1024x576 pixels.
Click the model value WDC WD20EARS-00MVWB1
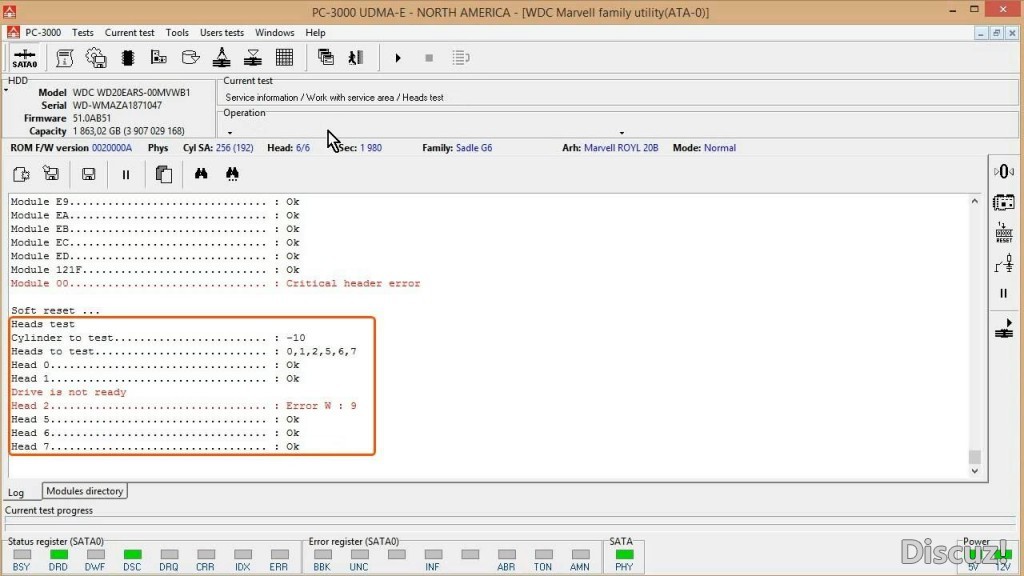pyautogui.click(x=131, y=92)
